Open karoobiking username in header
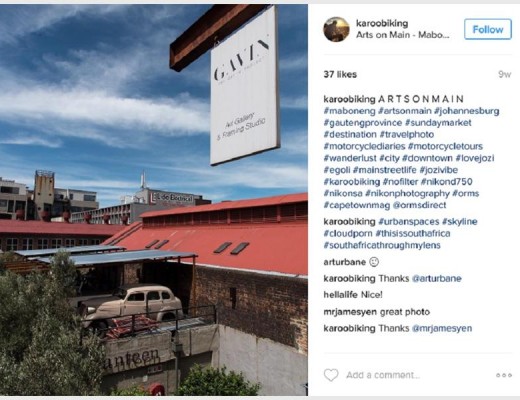The height and width of the screenshot is (400, 520). (382, 23)
